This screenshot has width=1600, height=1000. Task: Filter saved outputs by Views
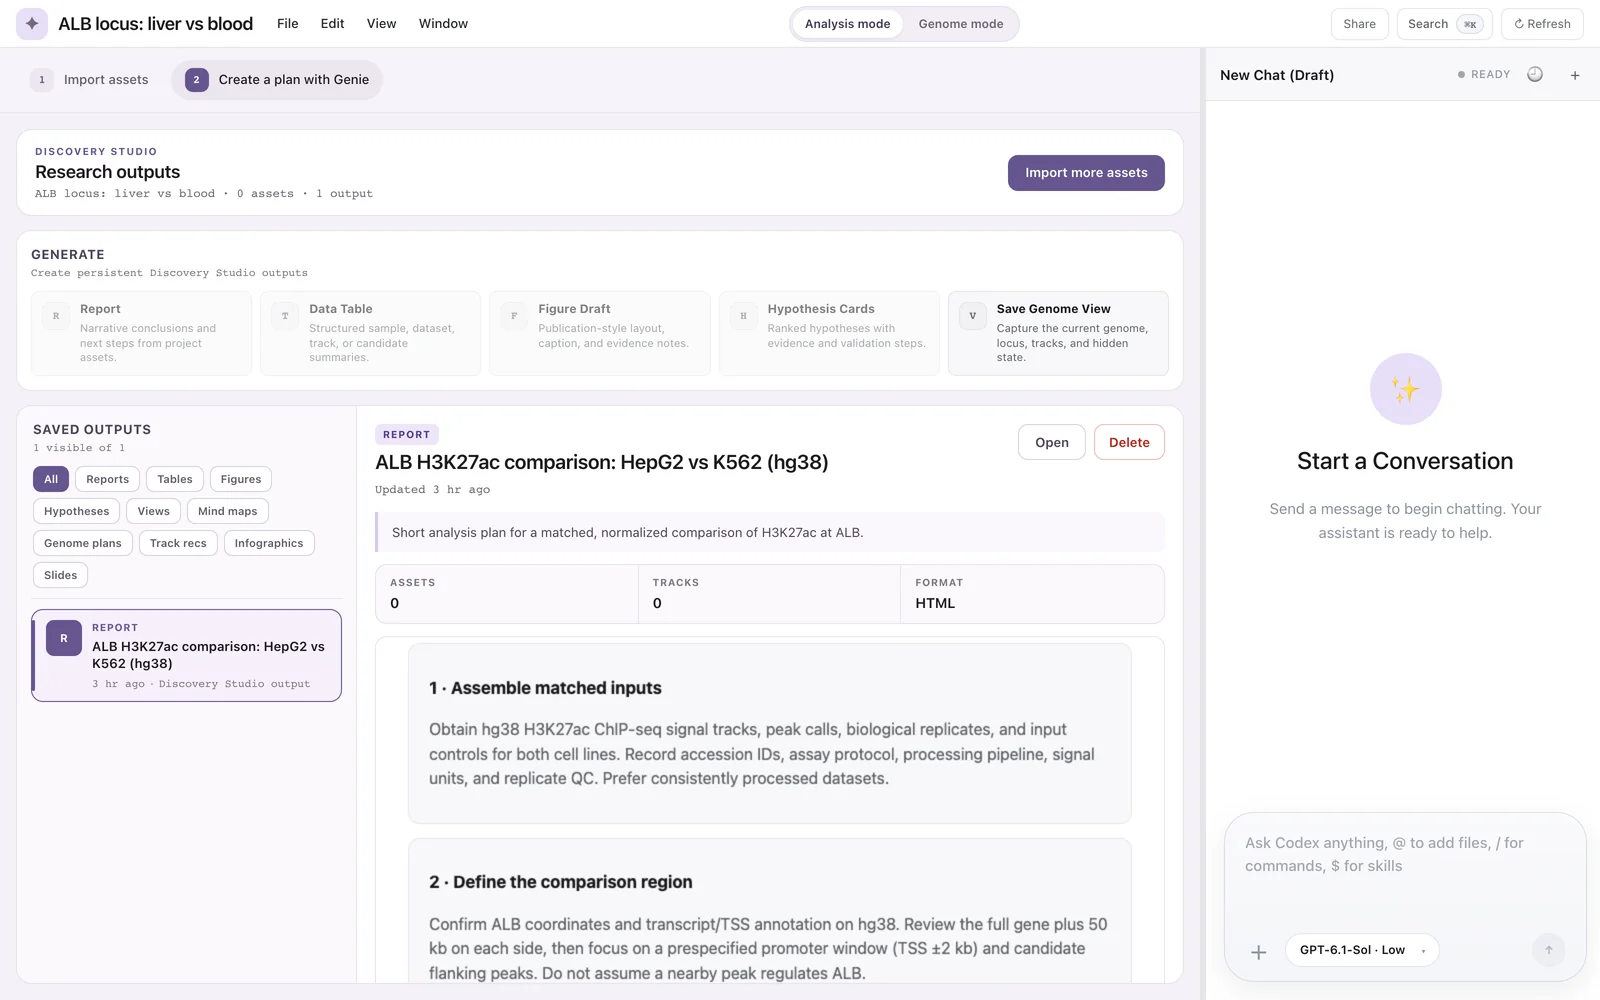click(154, 511)
